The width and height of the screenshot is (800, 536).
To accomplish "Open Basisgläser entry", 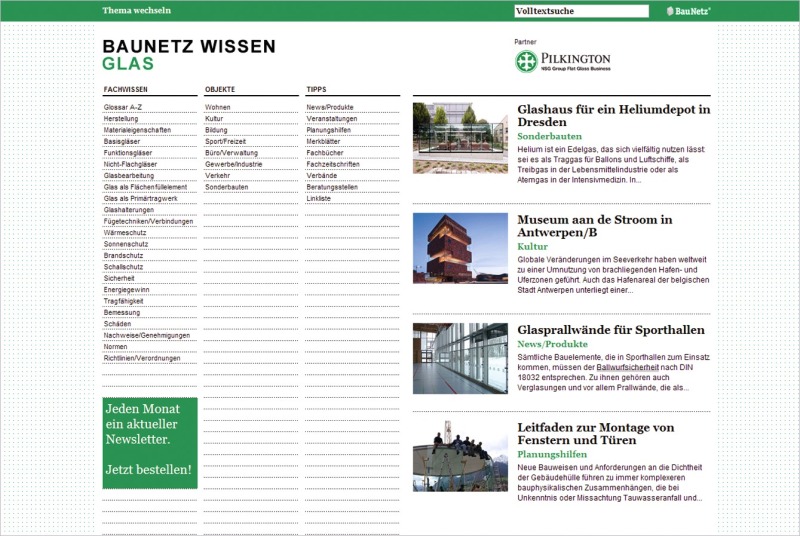I will pos(121,141).
